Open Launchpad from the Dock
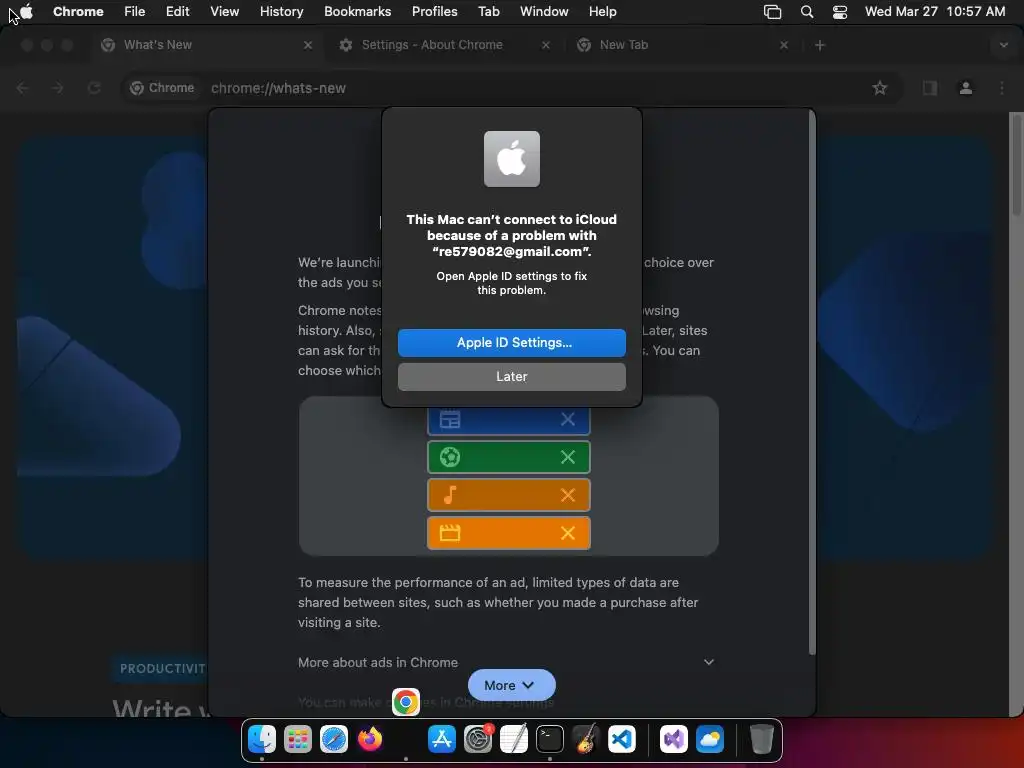The image size is (1024, 768). coord(298,739)
